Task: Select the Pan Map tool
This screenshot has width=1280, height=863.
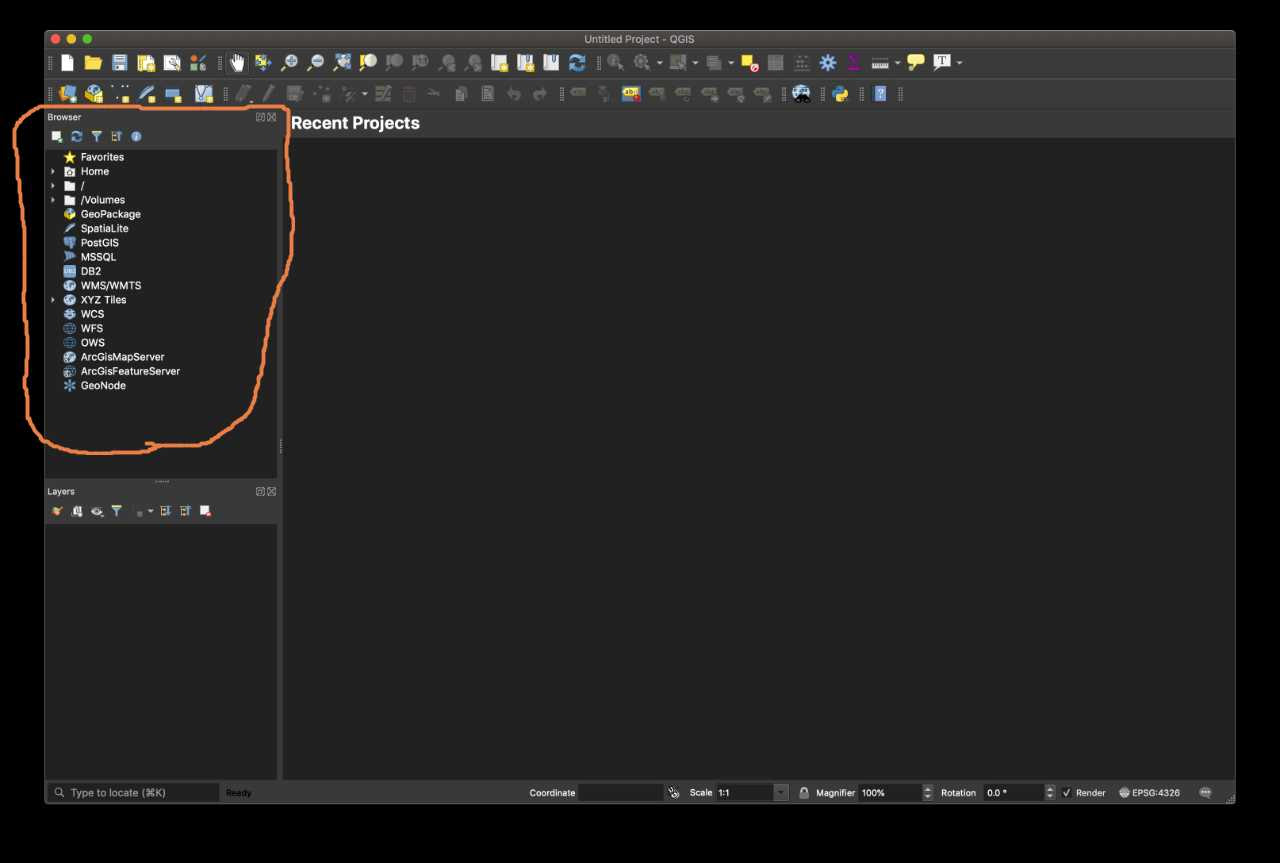Action: point(237,62)
